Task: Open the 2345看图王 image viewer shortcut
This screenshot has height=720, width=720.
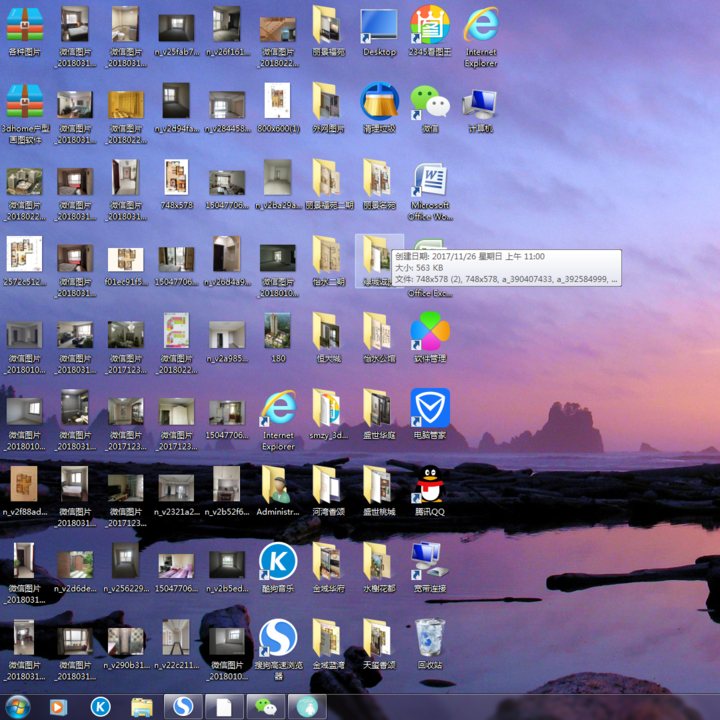Action: pos(429,27)
